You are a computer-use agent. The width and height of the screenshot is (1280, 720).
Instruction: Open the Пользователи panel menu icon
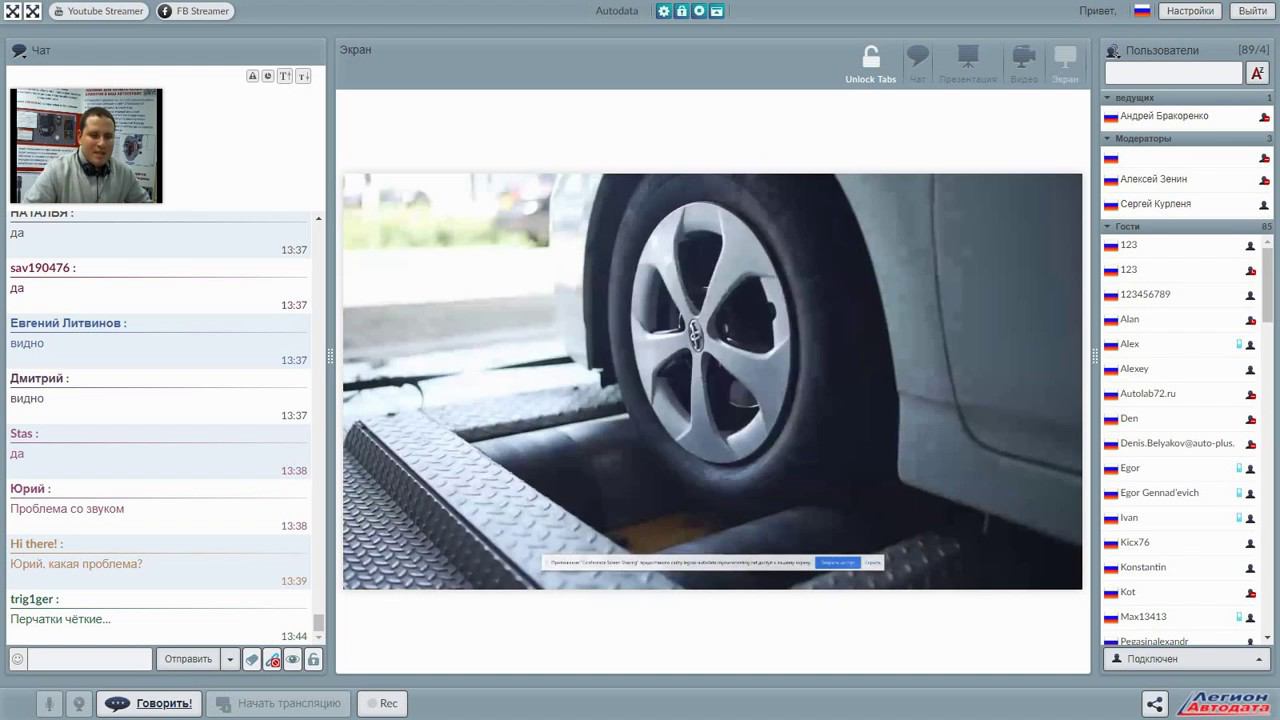[x=1113, y=50]
